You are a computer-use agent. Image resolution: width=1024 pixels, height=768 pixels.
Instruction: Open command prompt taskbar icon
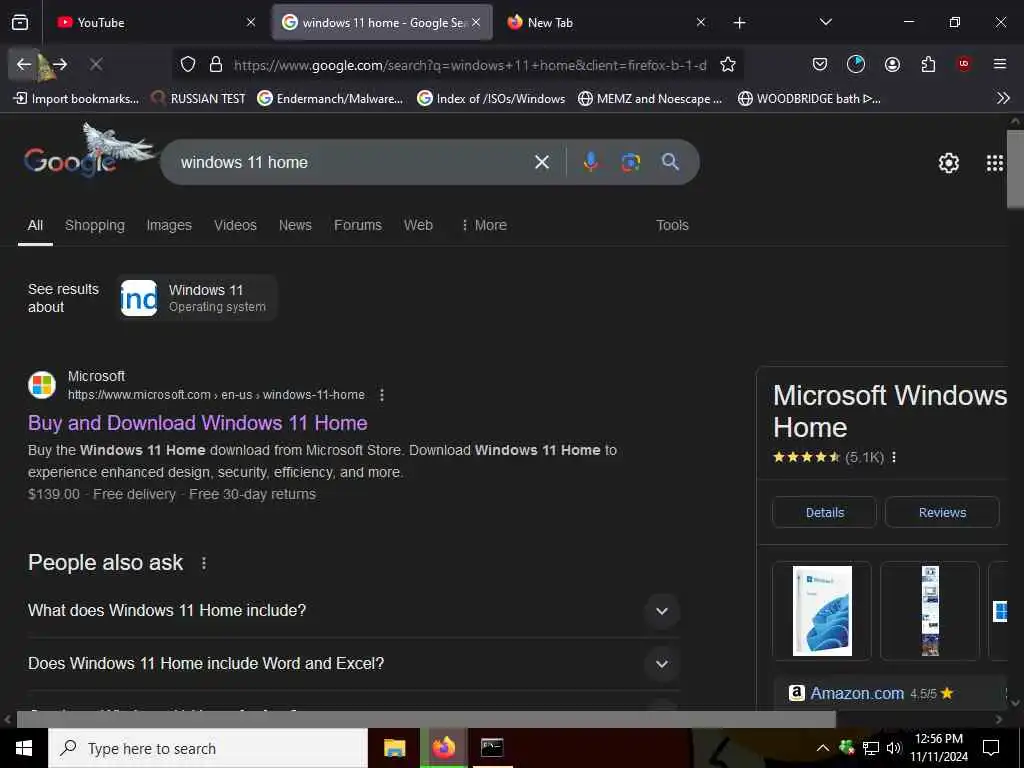(492, 748)
